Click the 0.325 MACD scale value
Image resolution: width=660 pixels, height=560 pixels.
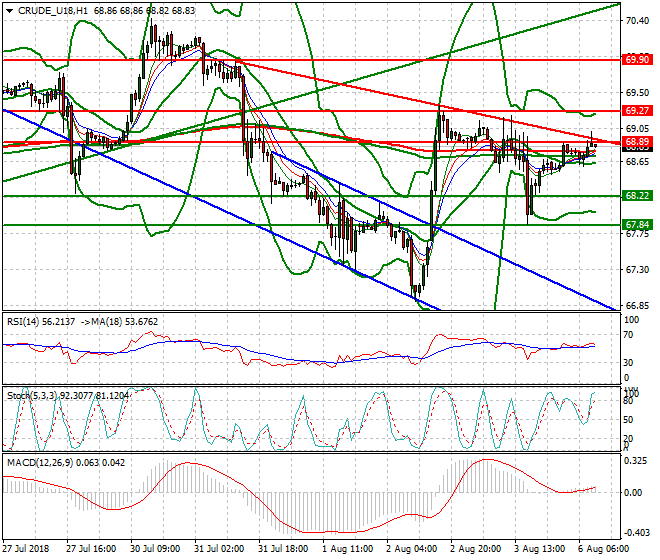[x=636, y=461]
